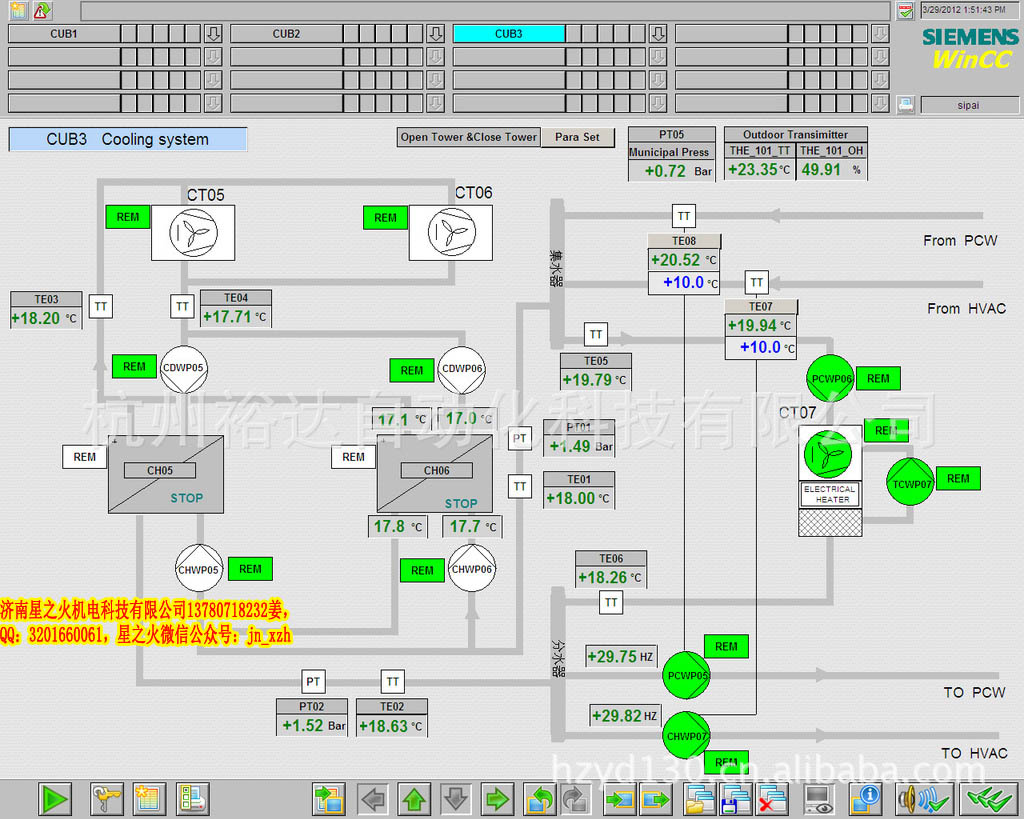Open the user login key icon
The height and width of the screenshot is (819, 1024).
click(x=107, y=798)
